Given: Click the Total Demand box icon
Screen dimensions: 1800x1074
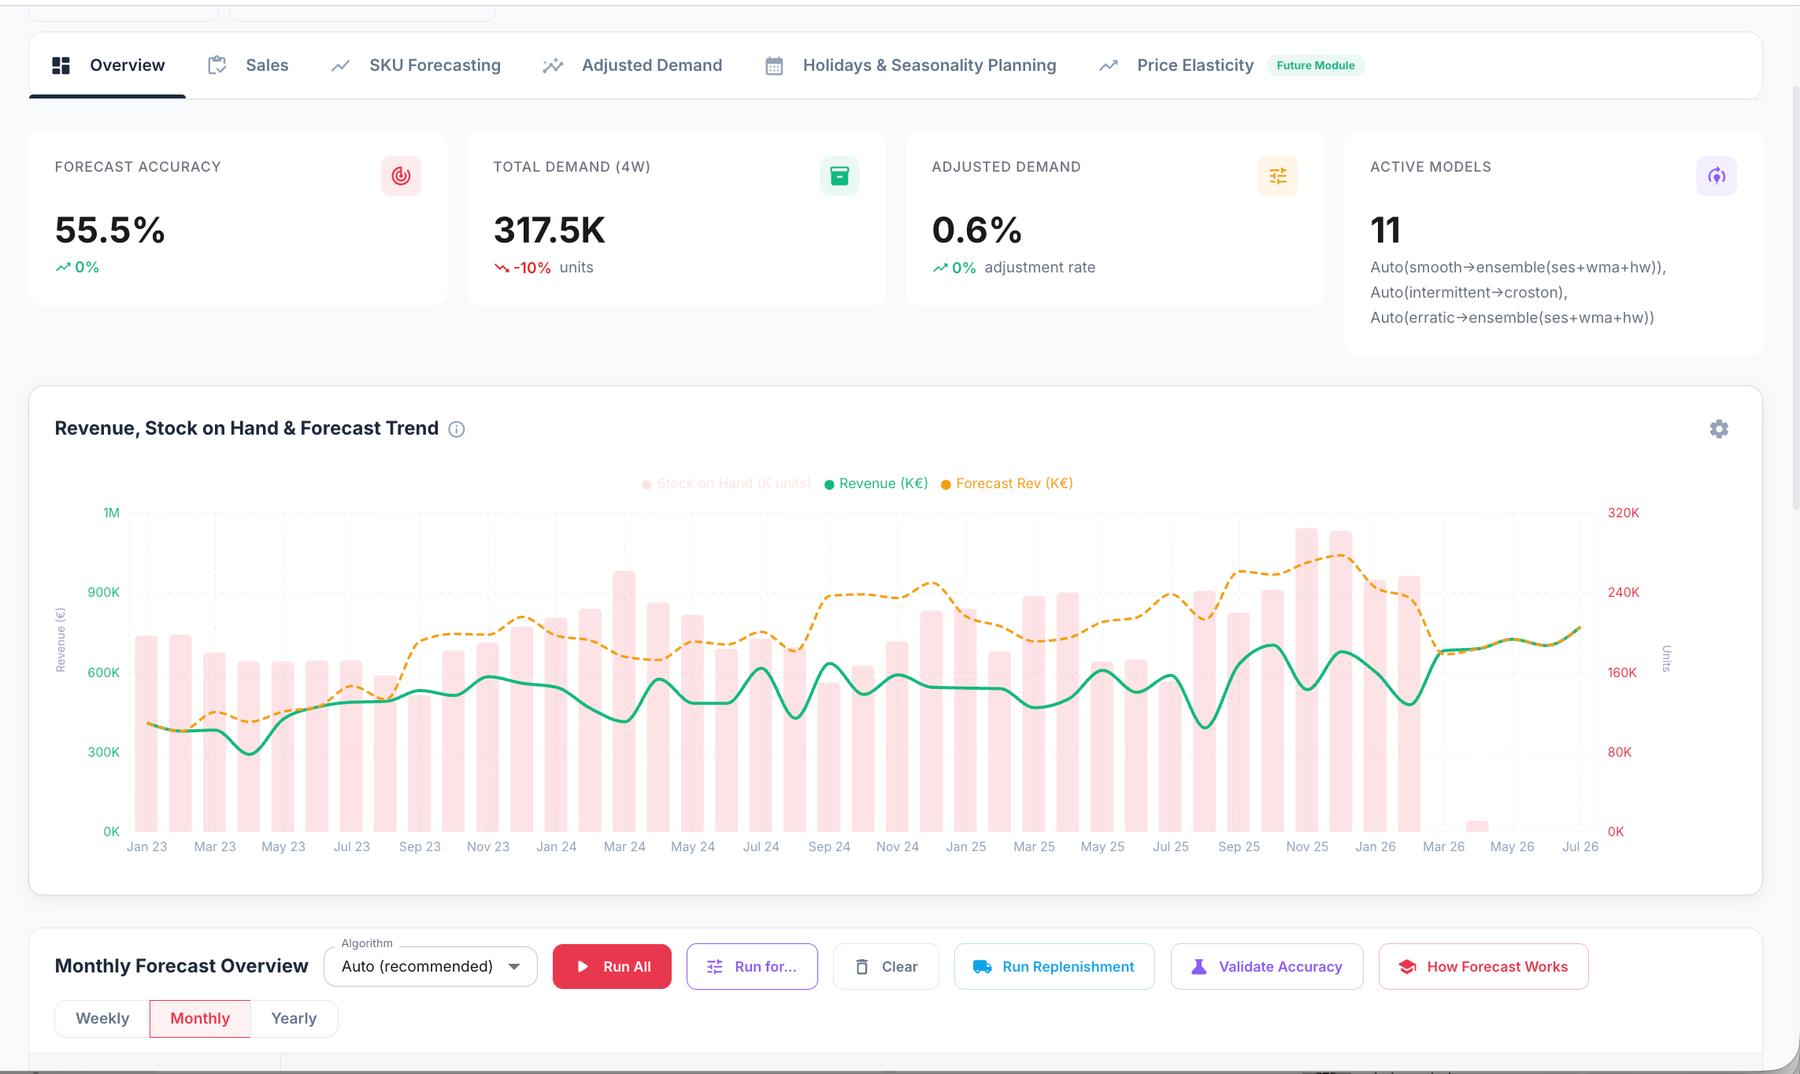Looking at the screenshot, I should pyautogui.click(x=839, y=176).
